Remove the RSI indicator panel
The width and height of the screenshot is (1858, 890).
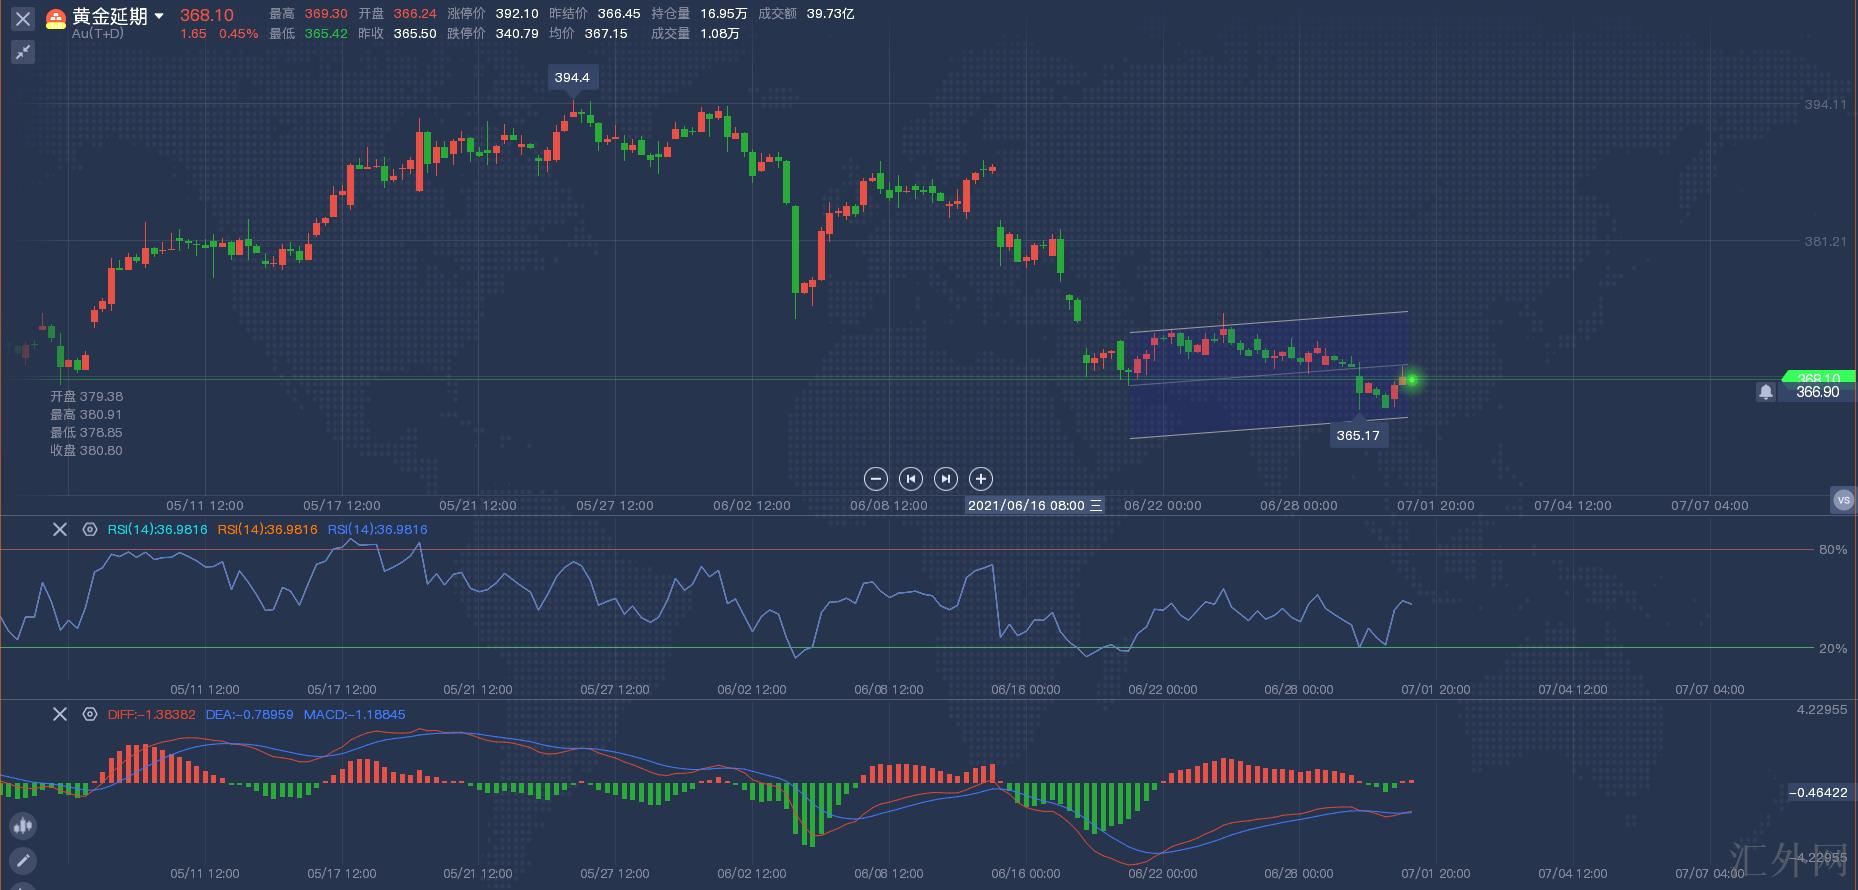60,529
